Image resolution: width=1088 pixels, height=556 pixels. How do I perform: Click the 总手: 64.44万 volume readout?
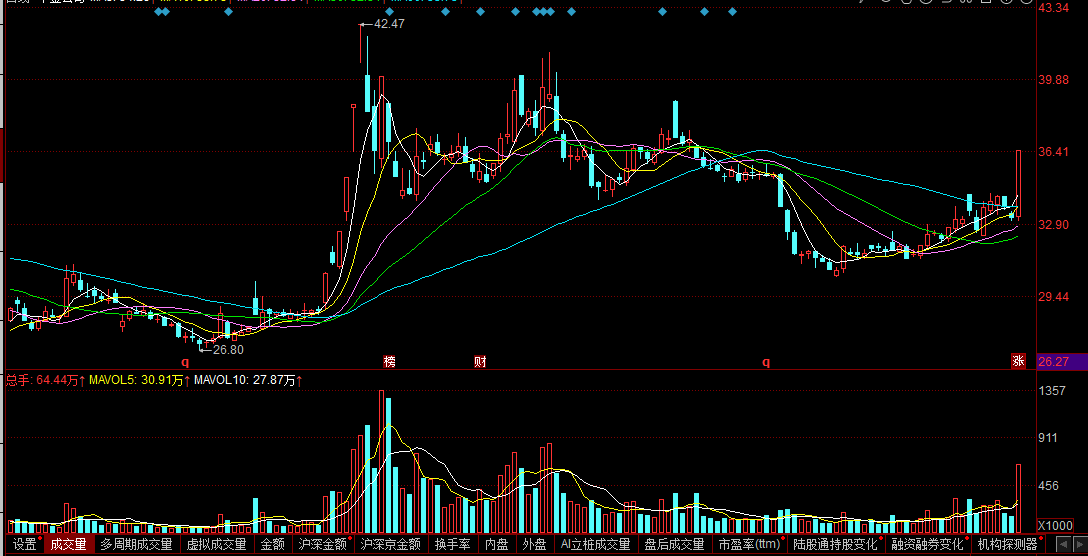click(x=46, y=380)
